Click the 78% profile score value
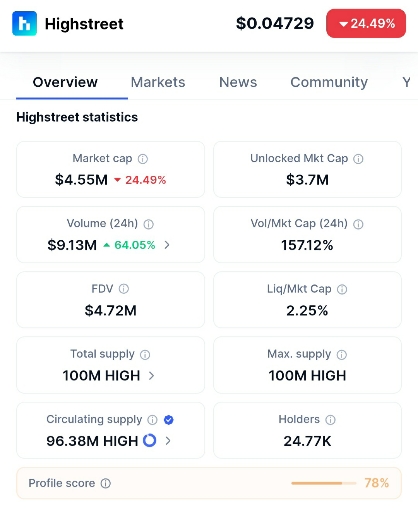This screenshot has height=512, width=418. 377,483
